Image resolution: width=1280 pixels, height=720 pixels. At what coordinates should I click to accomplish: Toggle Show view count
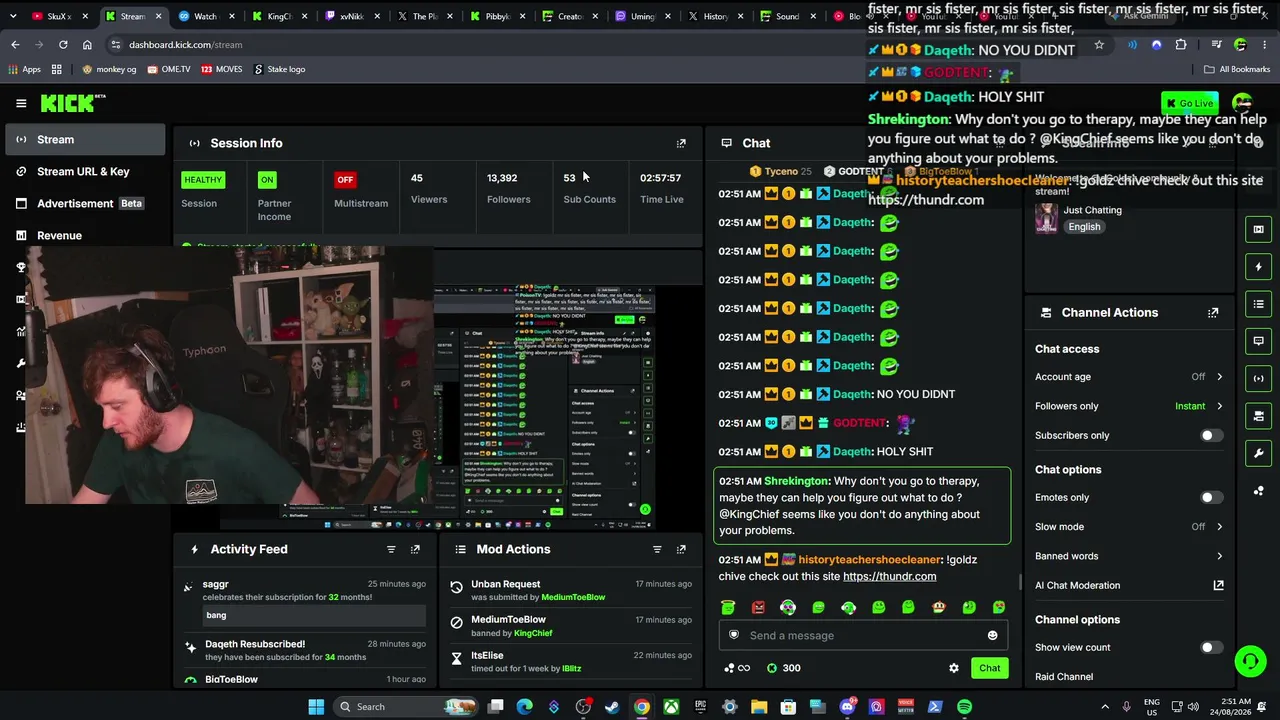[1211, 647]
